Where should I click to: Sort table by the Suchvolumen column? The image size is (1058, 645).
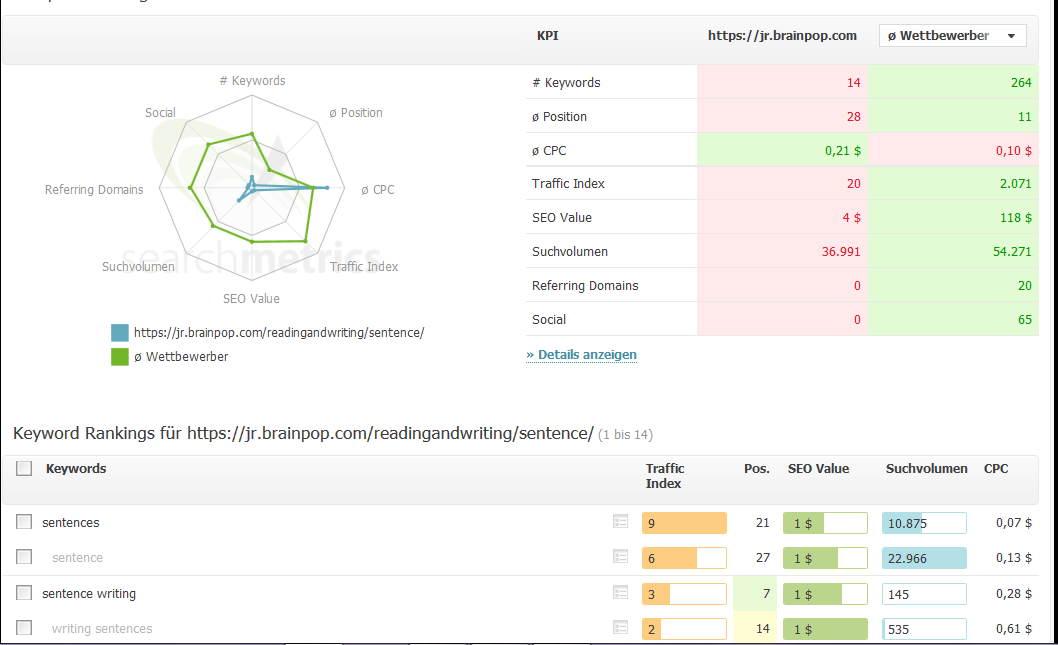pyautogui.click(x=927, y=468)
